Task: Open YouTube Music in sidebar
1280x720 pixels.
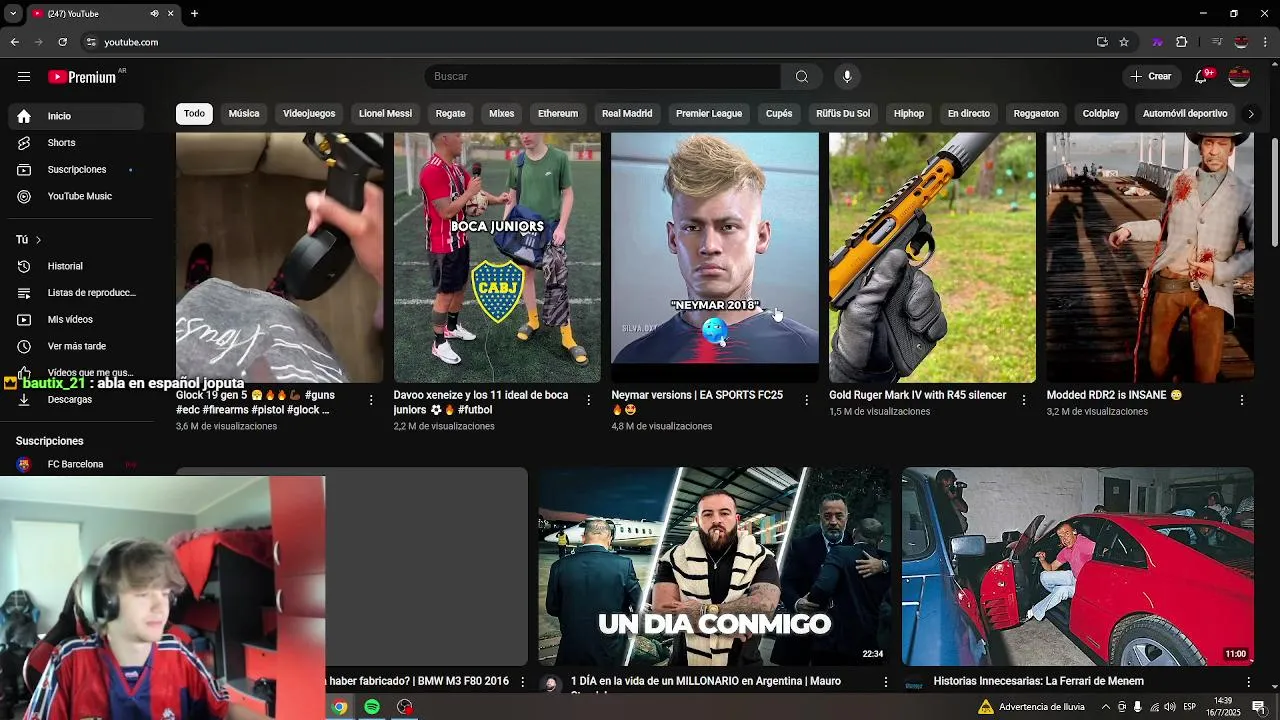Action: click(76, 197)
